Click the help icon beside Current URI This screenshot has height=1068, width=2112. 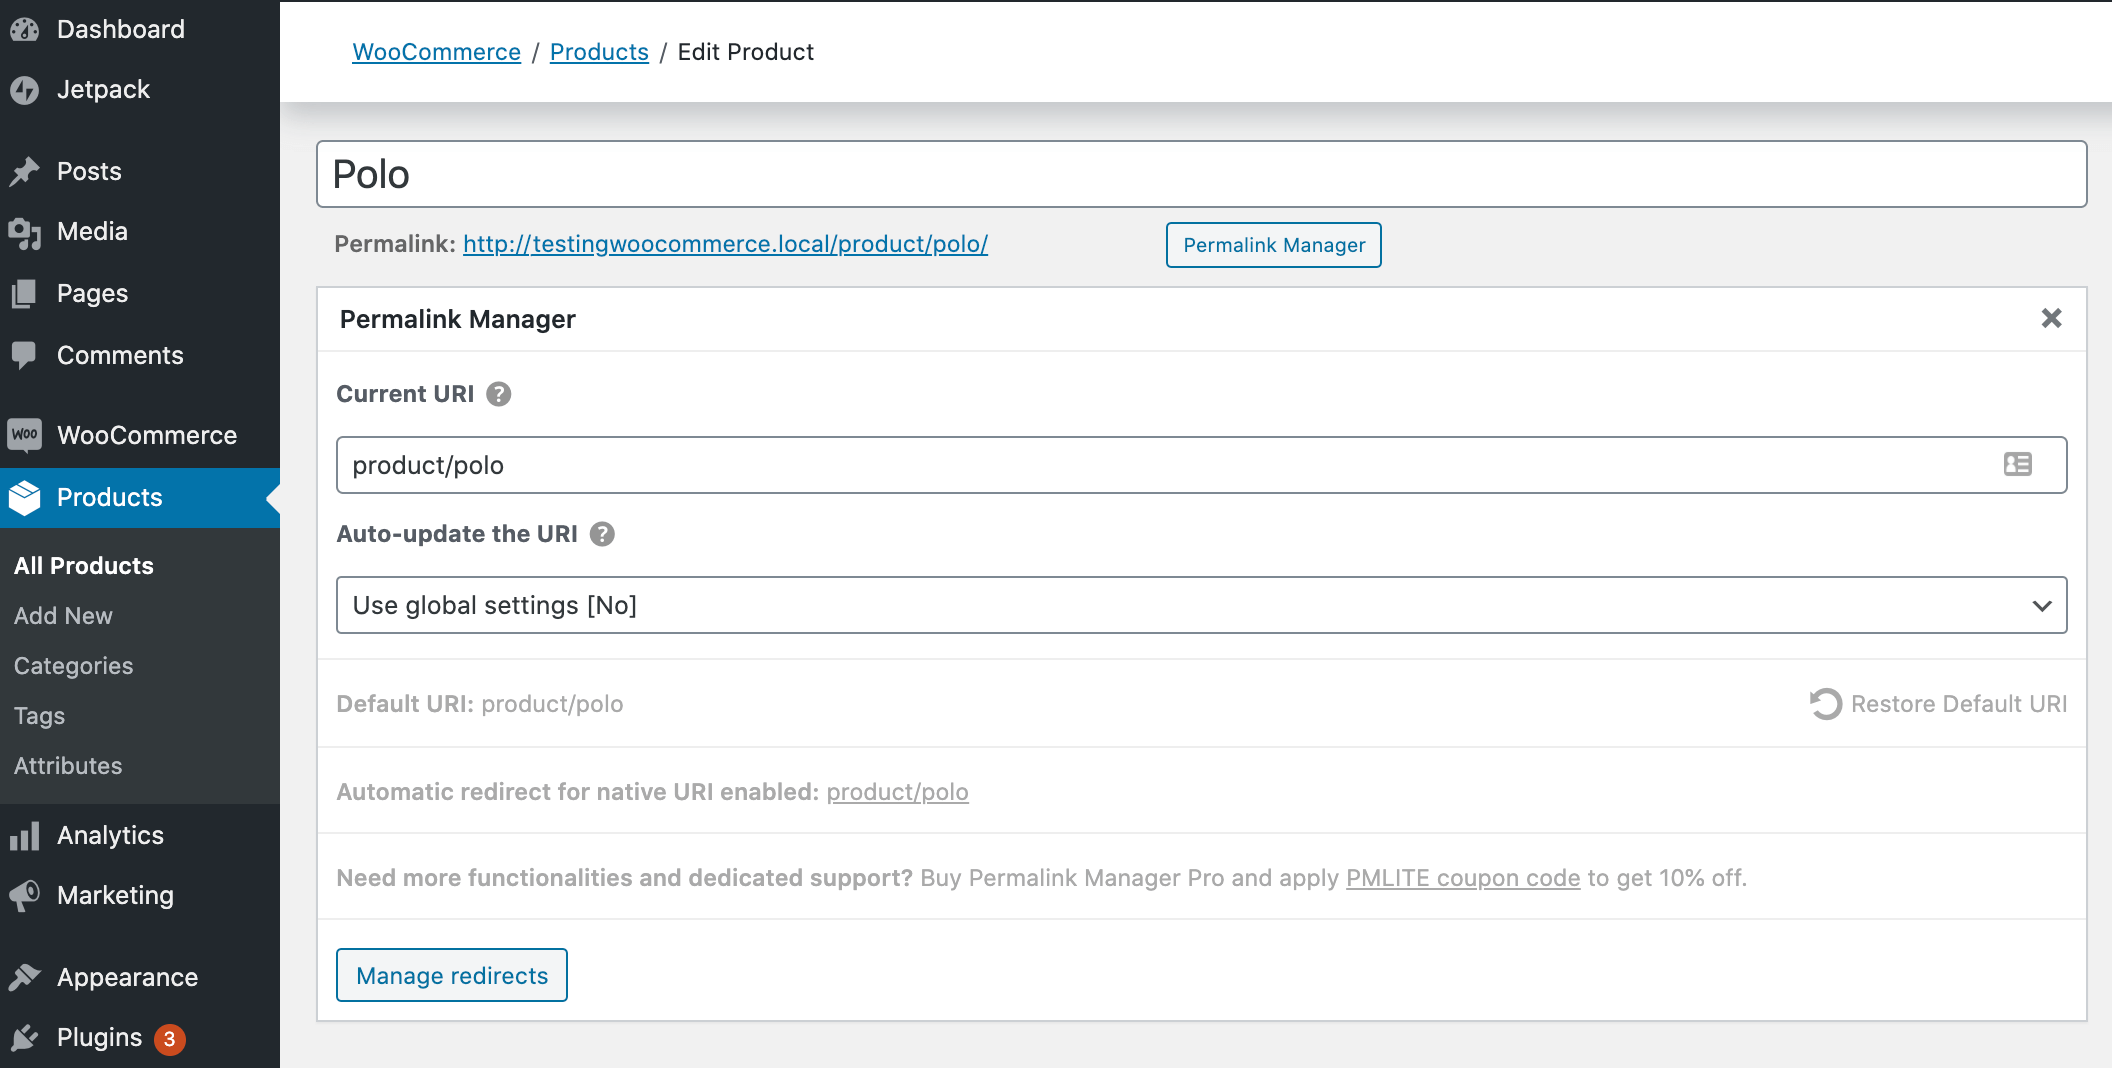tap(499, 394)
